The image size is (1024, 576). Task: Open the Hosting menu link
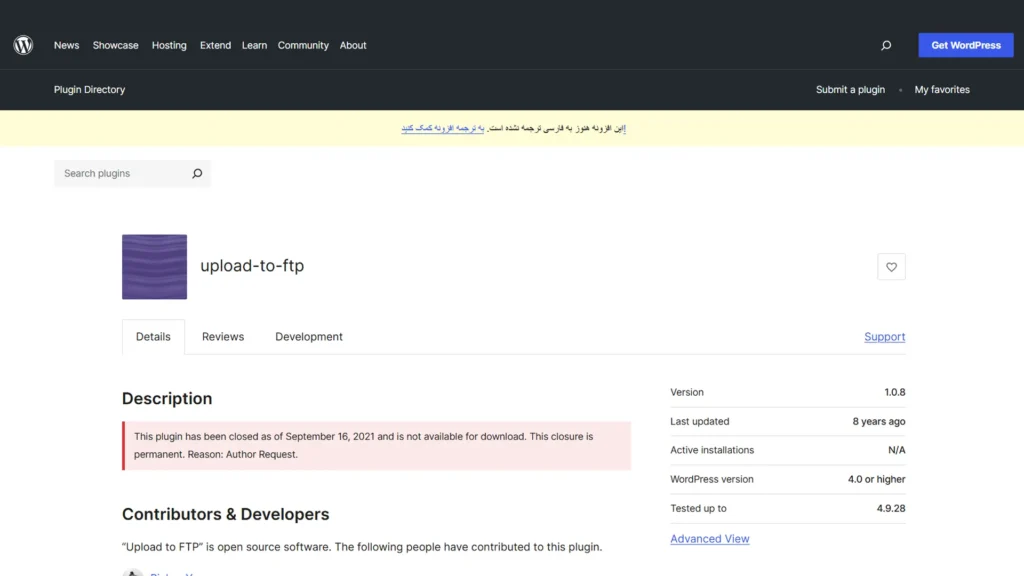[169, 45]
